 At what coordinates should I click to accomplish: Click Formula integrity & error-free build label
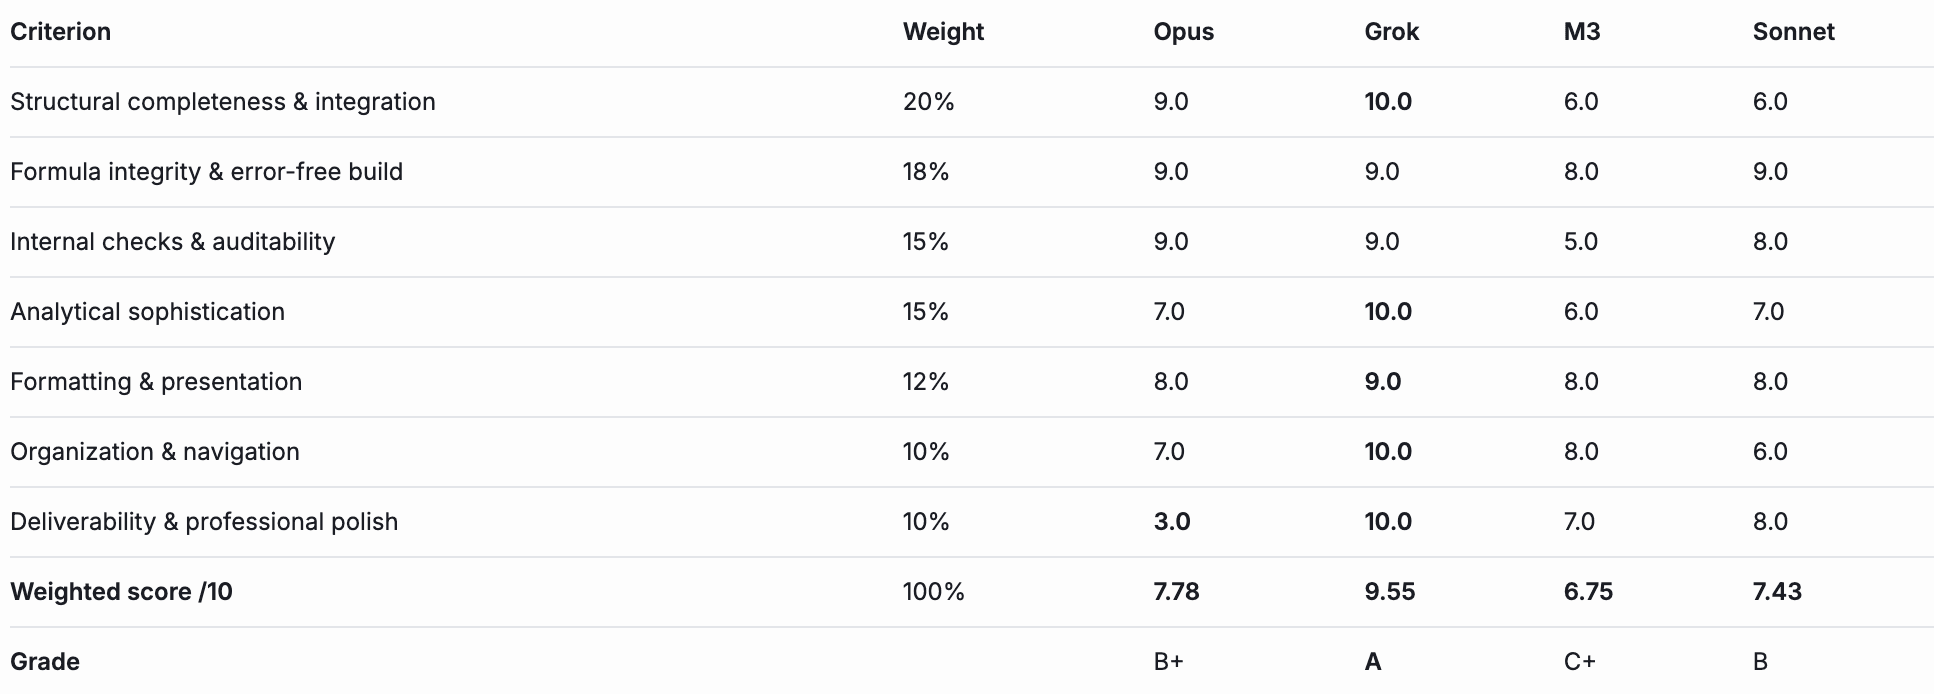[x=206, y=172]
